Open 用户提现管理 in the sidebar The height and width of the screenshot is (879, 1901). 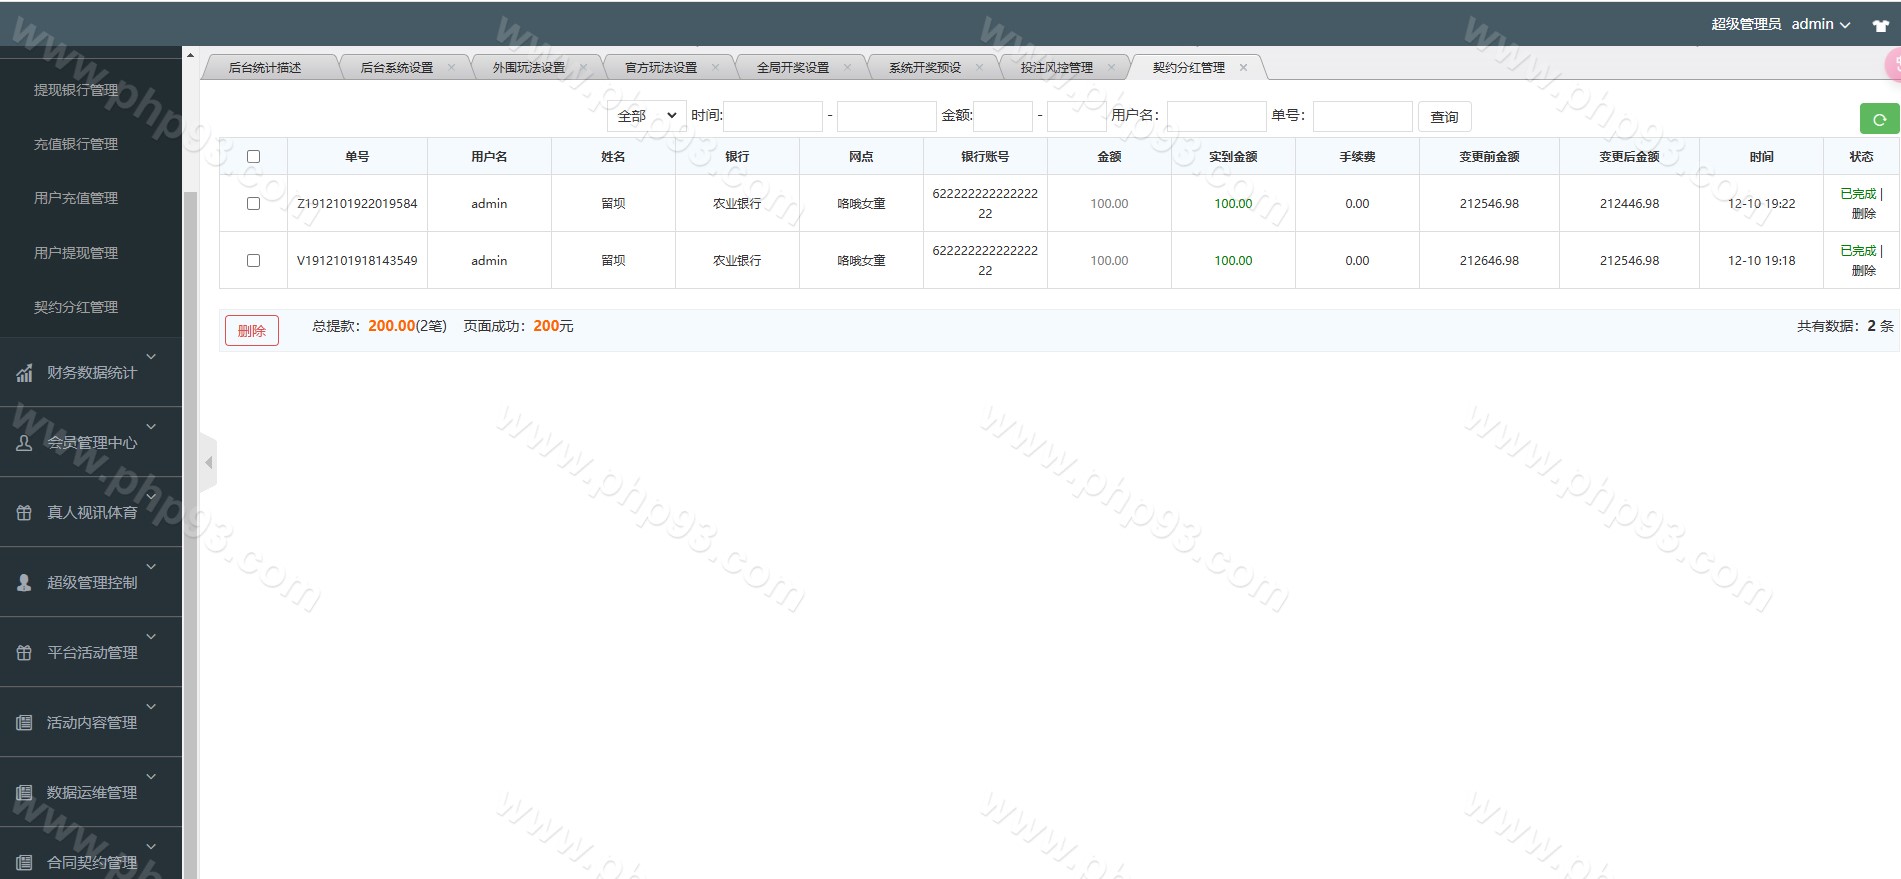76,253
